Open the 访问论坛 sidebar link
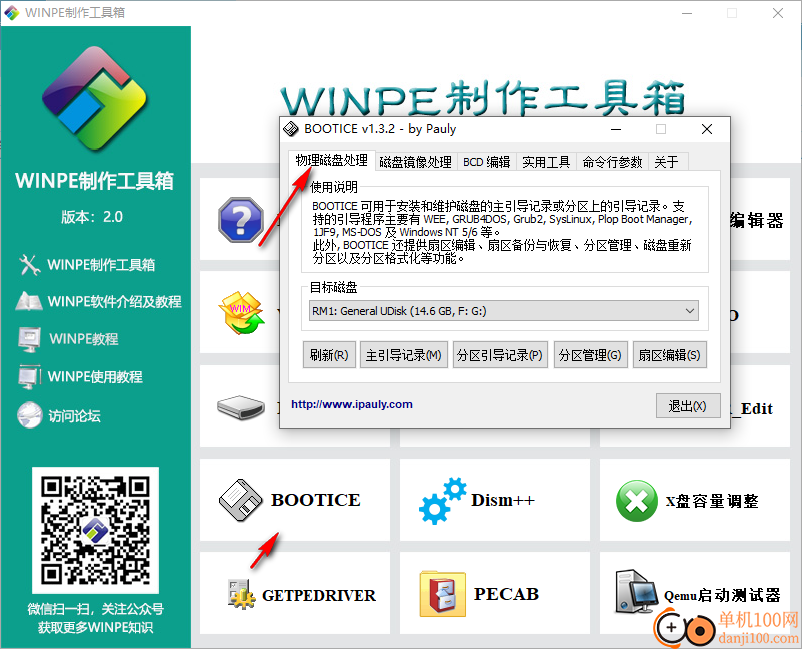 point(74,416)
